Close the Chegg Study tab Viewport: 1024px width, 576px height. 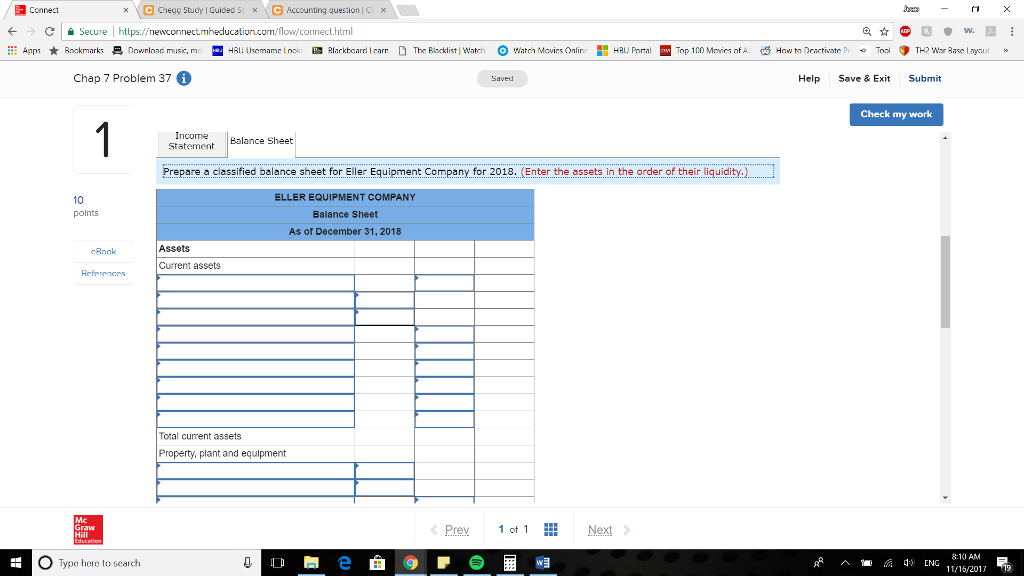click(x=255, y=10)
